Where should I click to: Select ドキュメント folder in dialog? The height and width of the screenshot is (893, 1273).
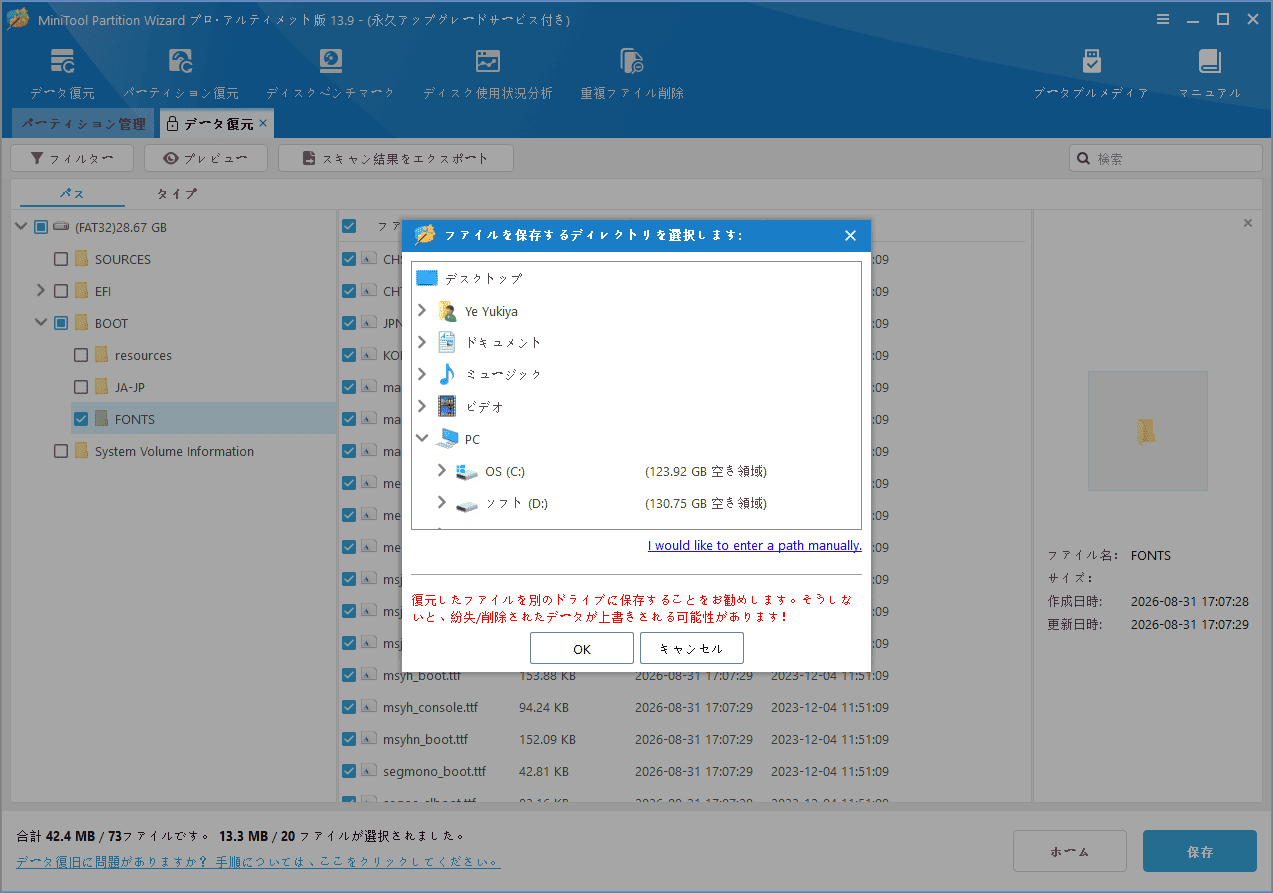490,342
